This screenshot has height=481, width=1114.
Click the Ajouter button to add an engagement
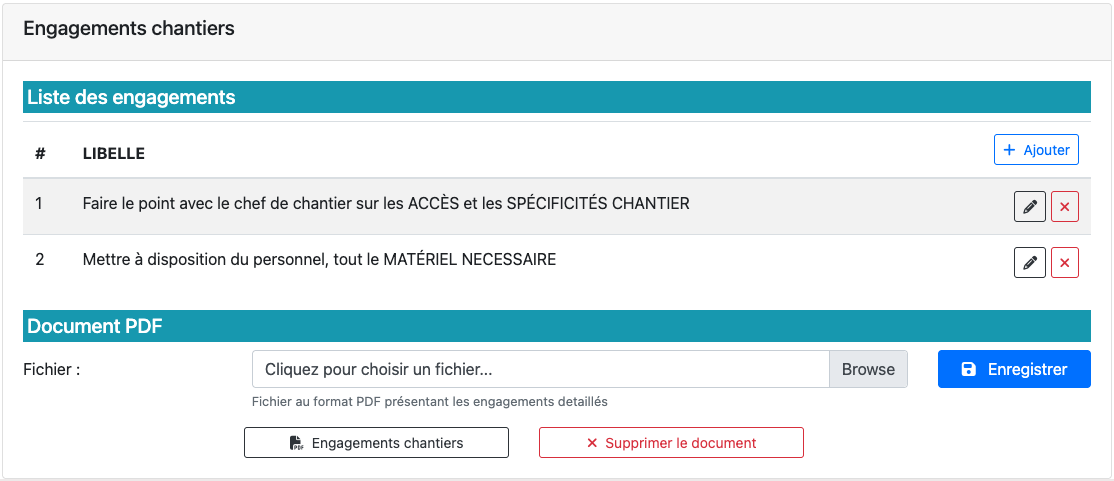coord(1036,150)
